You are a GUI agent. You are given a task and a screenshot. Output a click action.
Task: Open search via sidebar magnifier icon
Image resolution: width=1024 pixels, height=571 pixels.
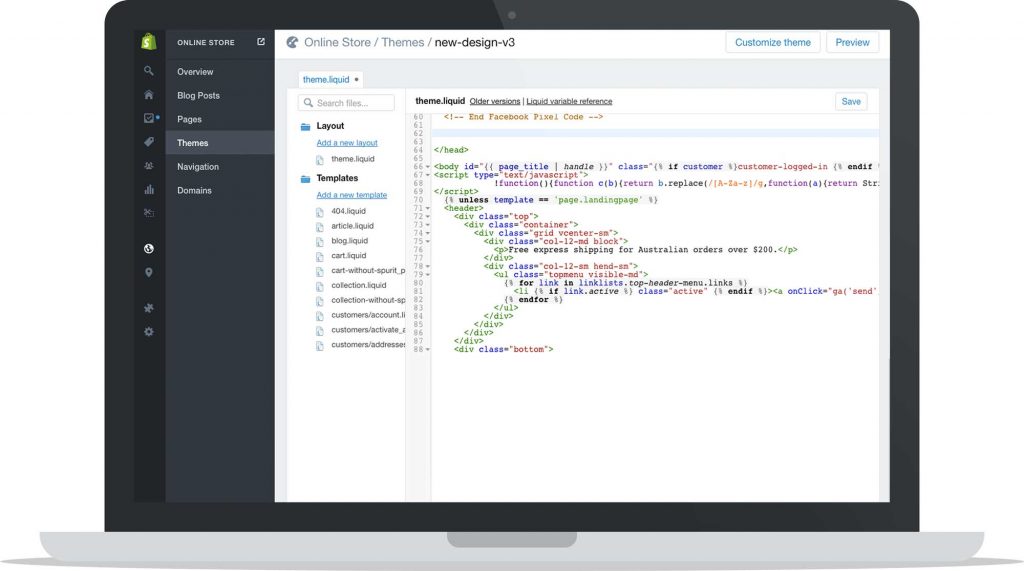pos(149,71)
